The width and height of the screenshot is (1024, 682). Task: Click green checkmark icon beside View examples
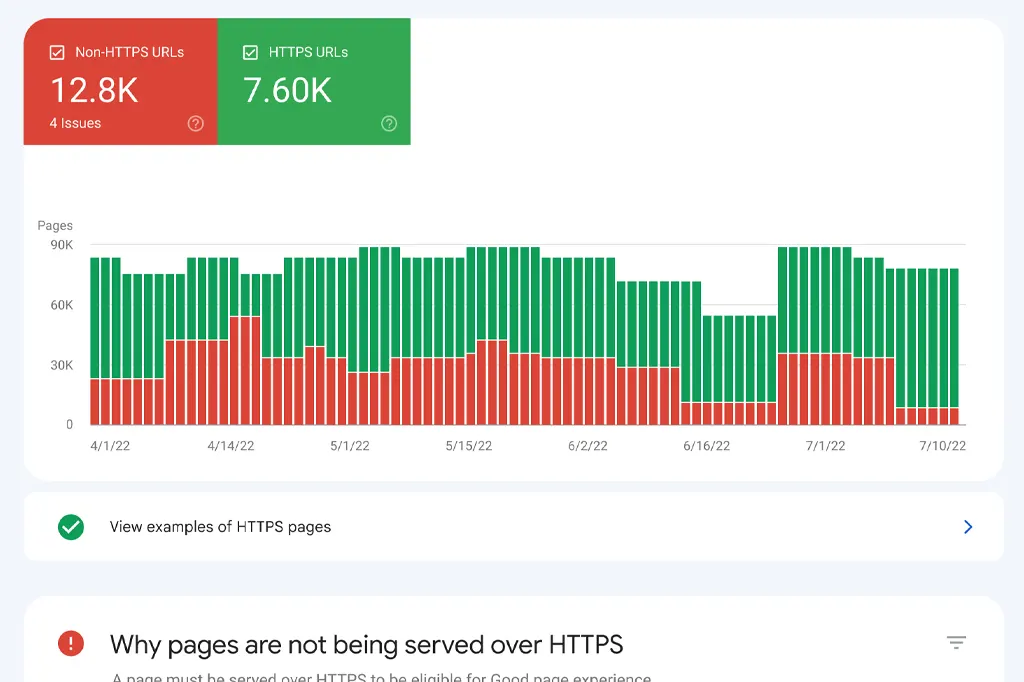pos(71,527)
